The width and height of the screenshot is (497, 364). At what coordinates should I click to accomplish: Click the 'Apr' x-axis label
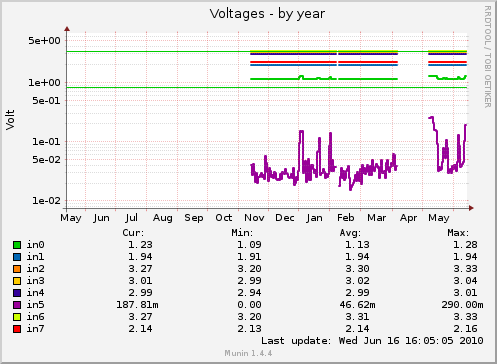408,218
